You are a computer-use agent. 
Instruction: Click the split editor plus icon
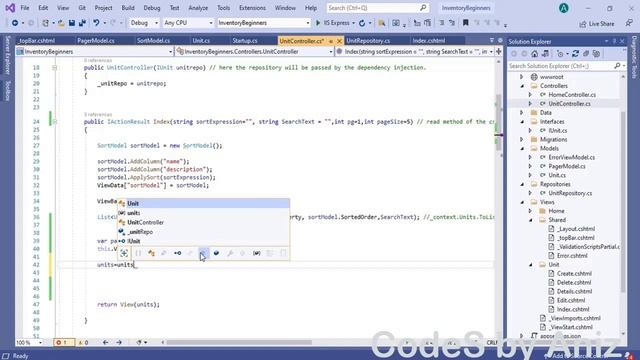[x=498, y=51]
